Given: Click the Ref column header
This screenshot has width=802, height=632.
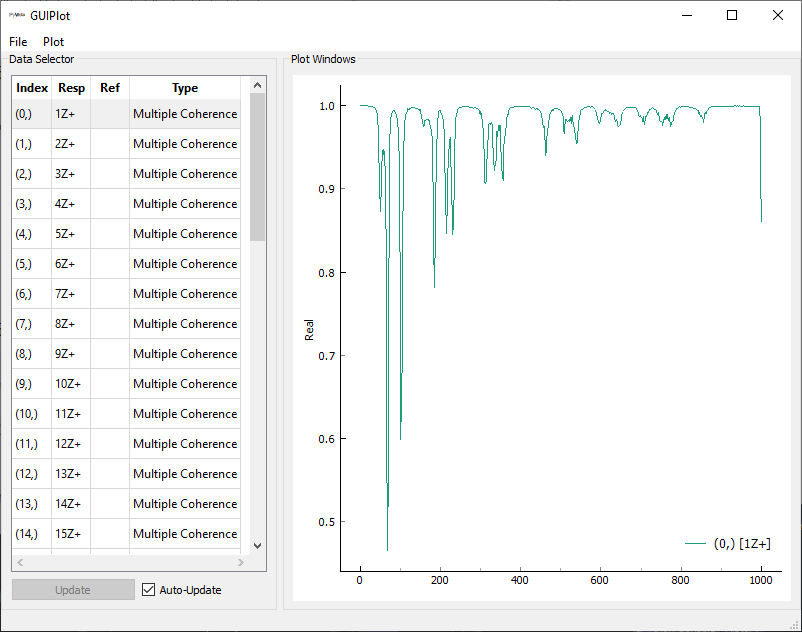Looking at the screenshot, I should click(x=110, y=88).
